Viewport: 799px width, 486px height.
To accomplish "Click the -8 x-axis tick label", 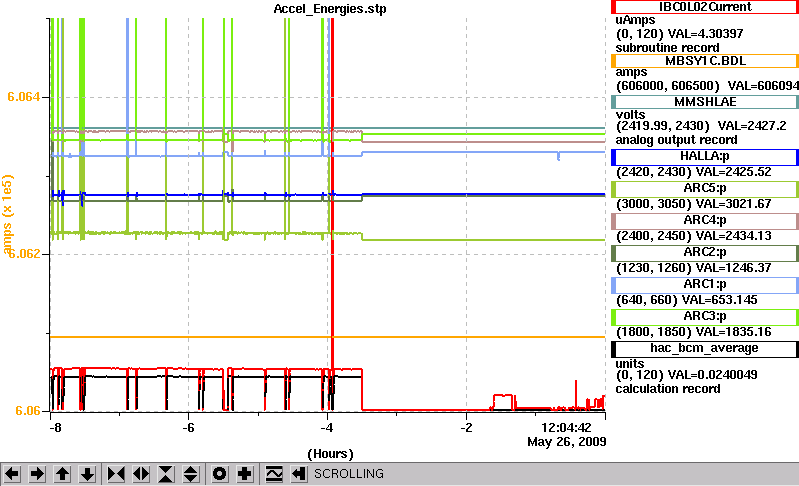I will click(55, 427).
